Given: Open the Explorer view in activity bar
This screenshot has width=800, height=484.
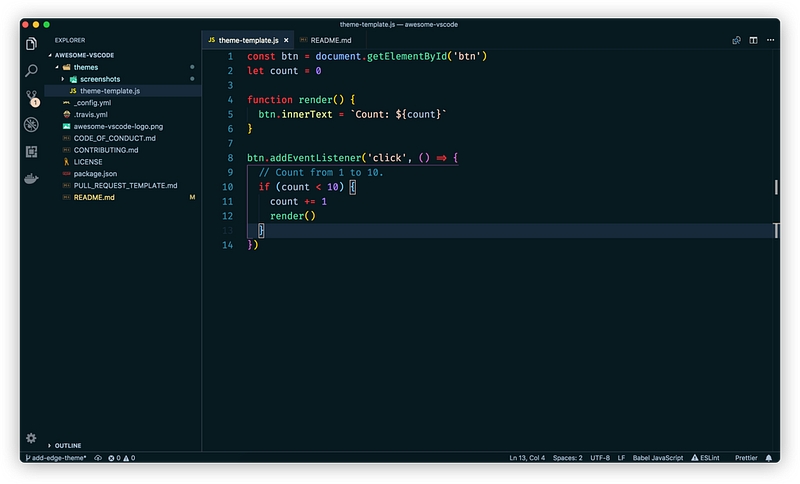Looking at the screenshot, I should (32, 44).
